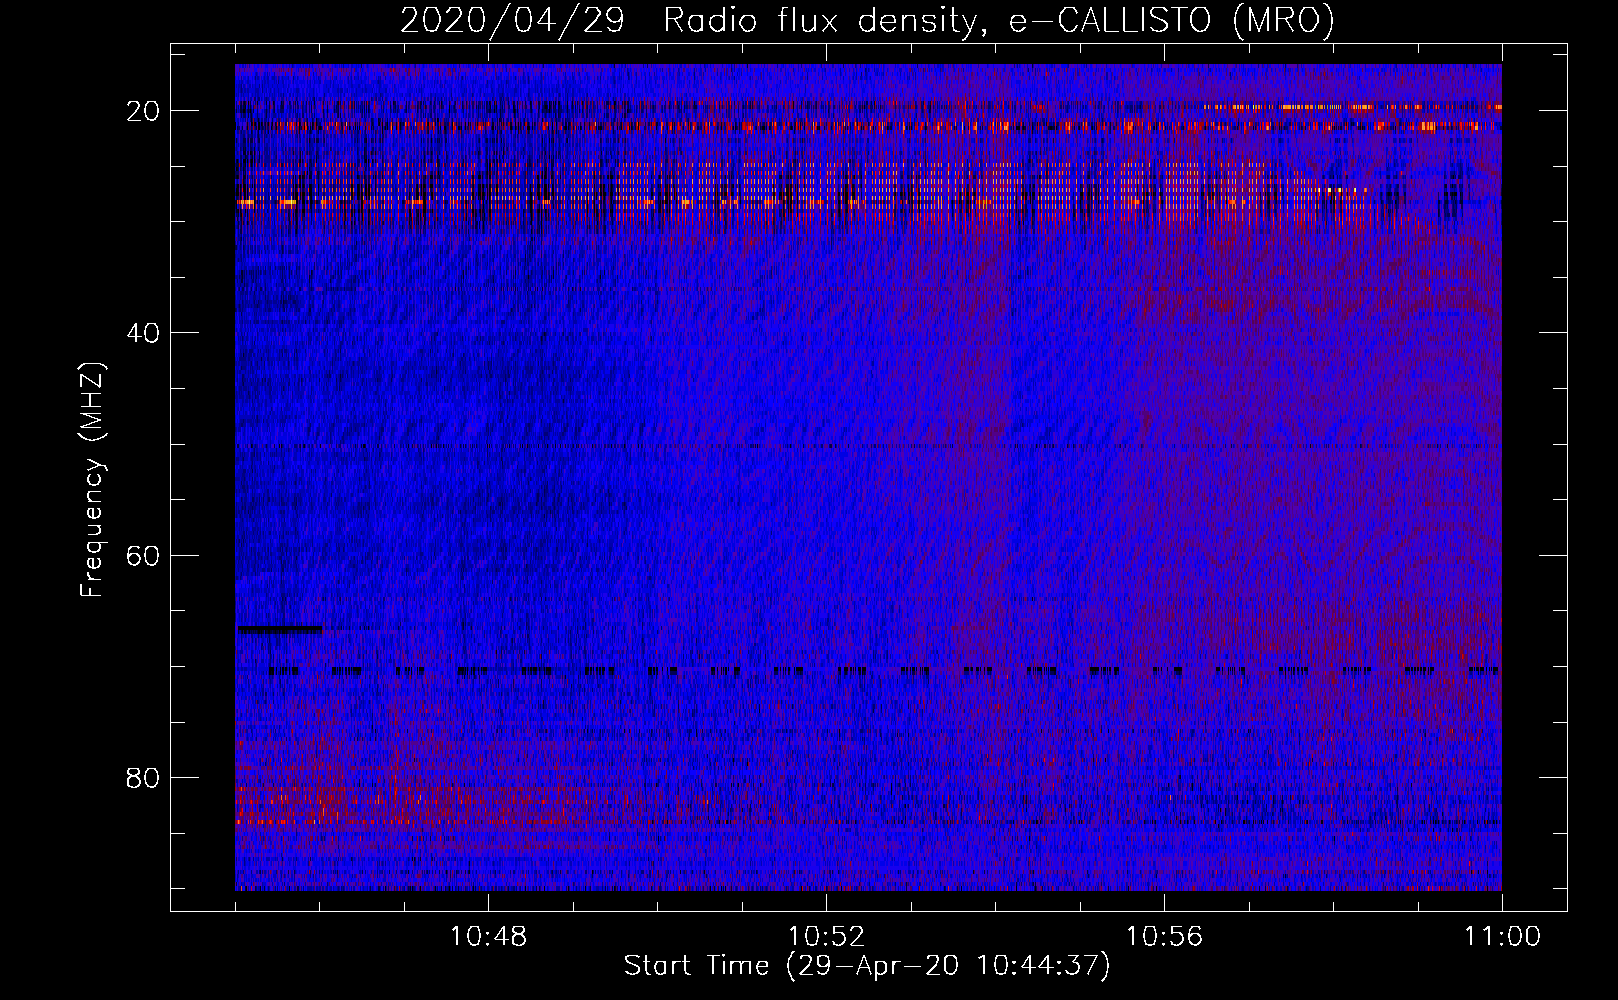Click the solid black bar near 67 MHz
Screen dimensions: 1618x1000
(x=280, y=629)
